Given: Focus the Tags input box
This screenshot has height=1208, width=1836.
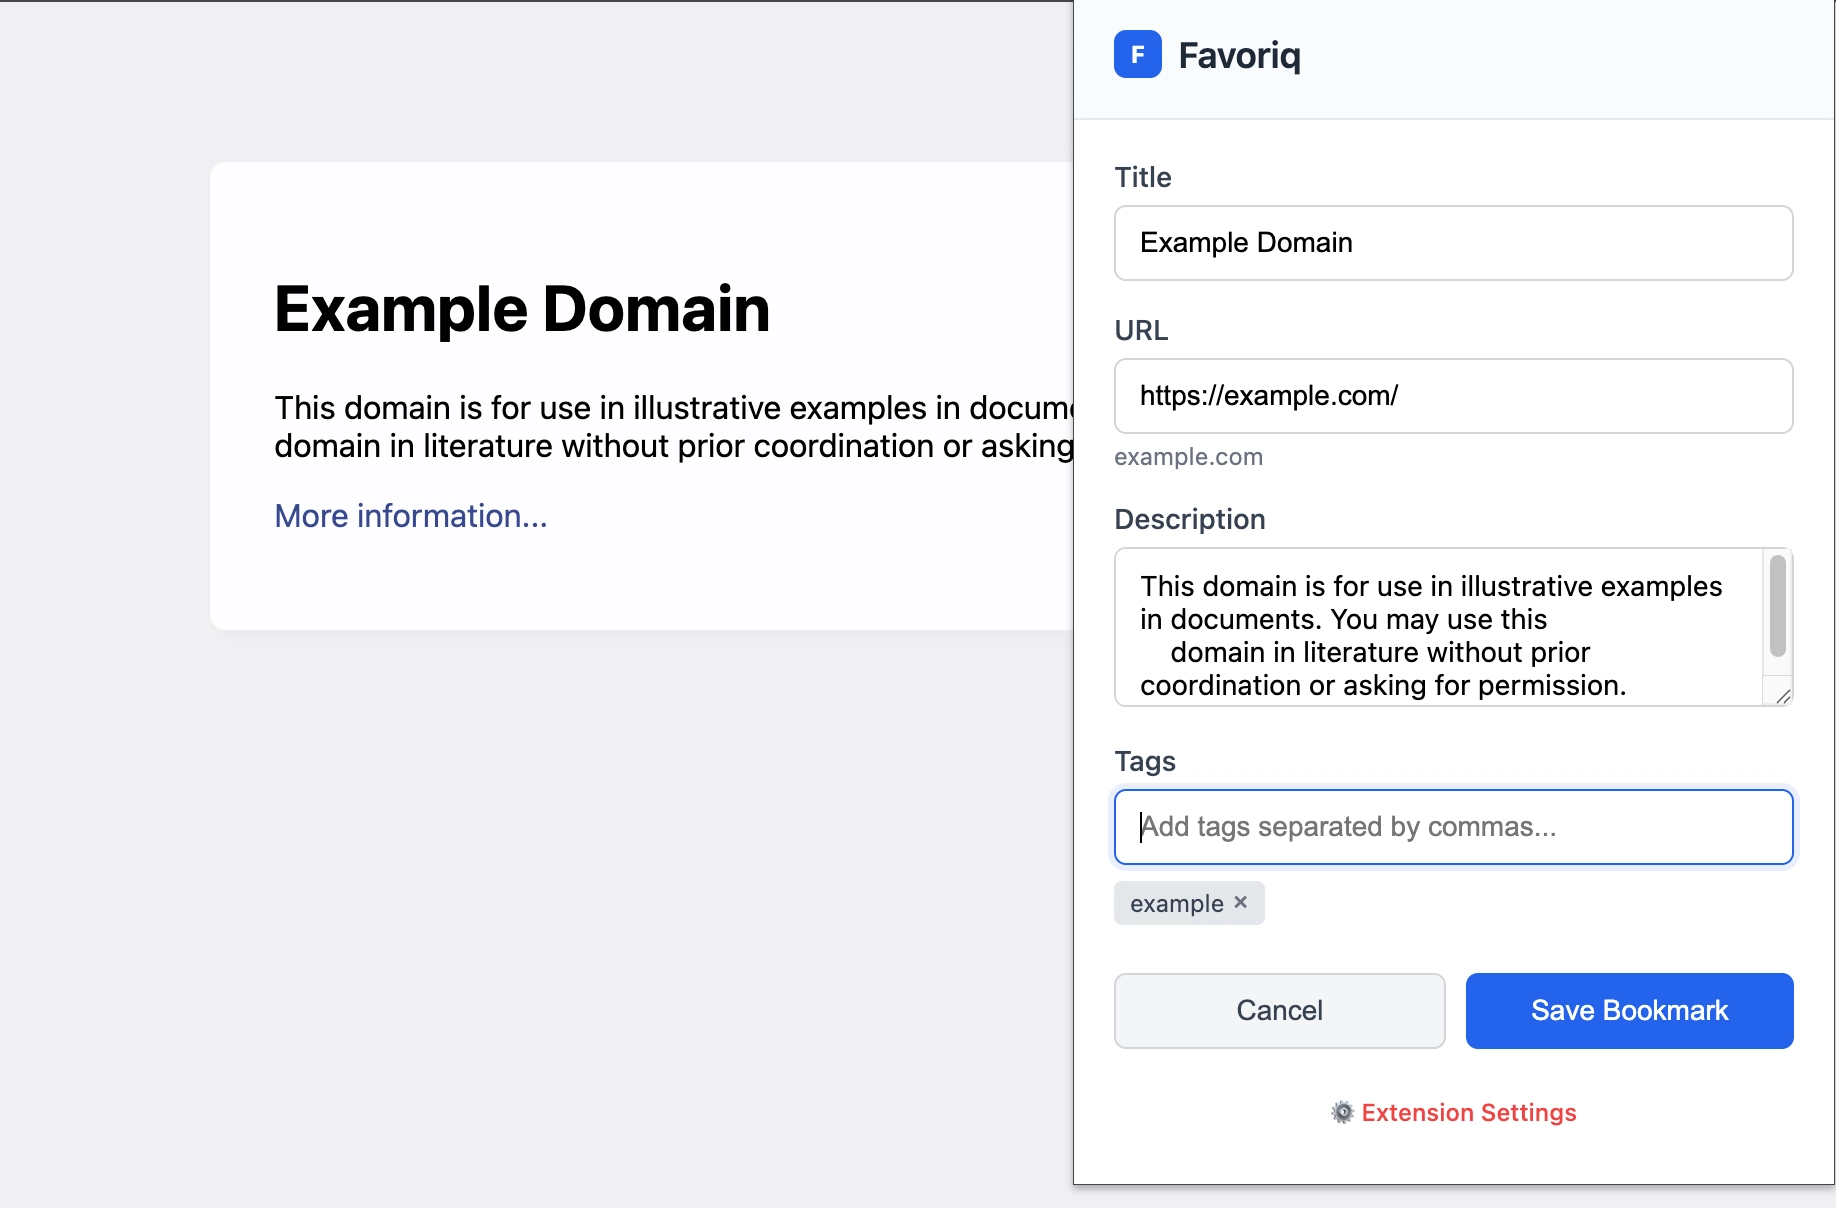Looking at the screenshot, I should point(1453,827).
